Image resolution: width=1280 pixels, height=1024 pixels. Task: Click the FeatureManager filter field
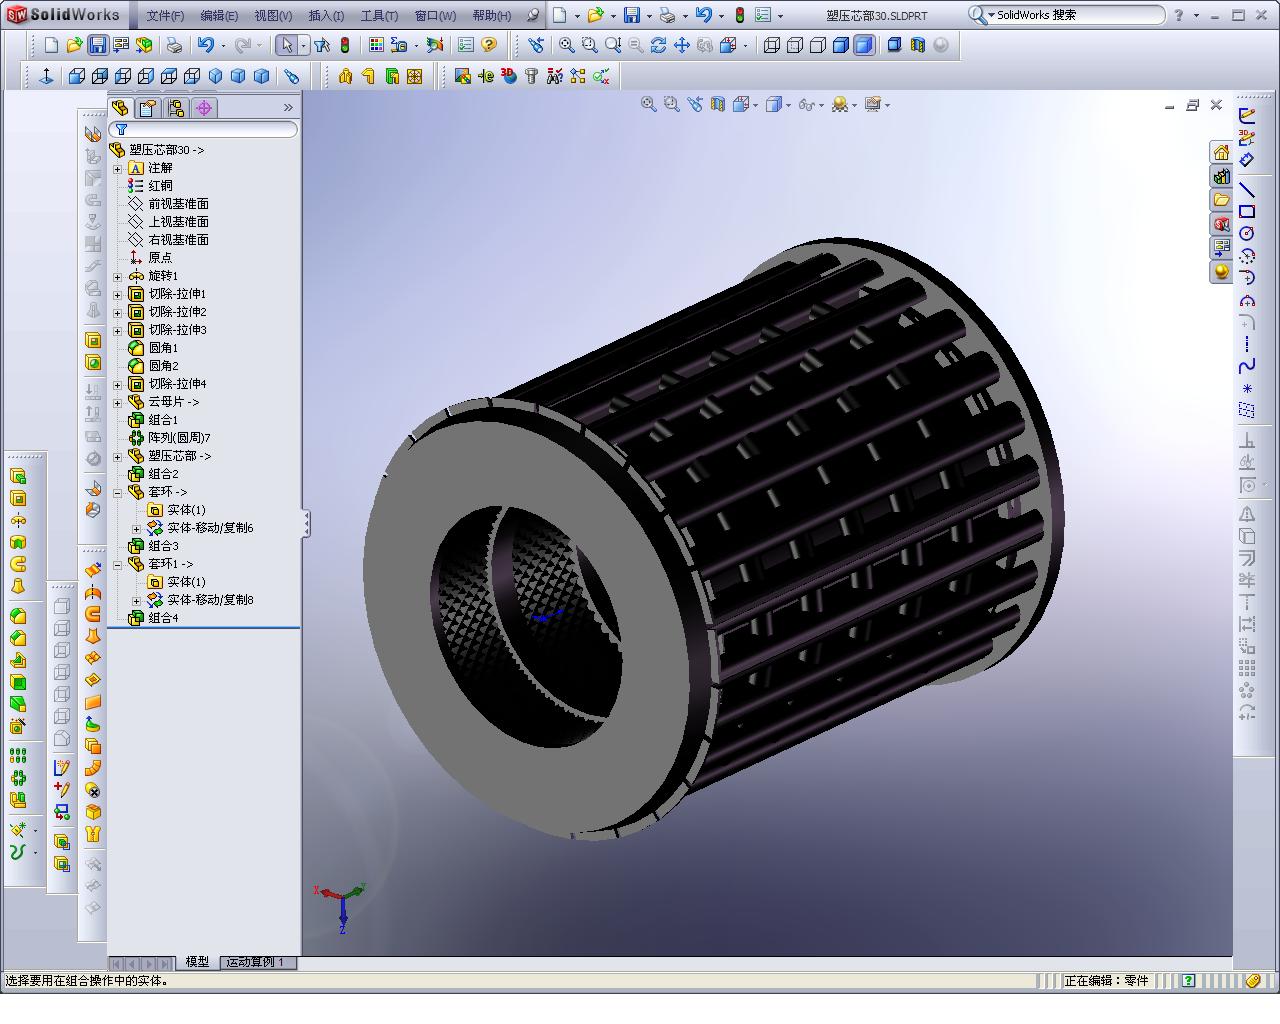[203, 129]
